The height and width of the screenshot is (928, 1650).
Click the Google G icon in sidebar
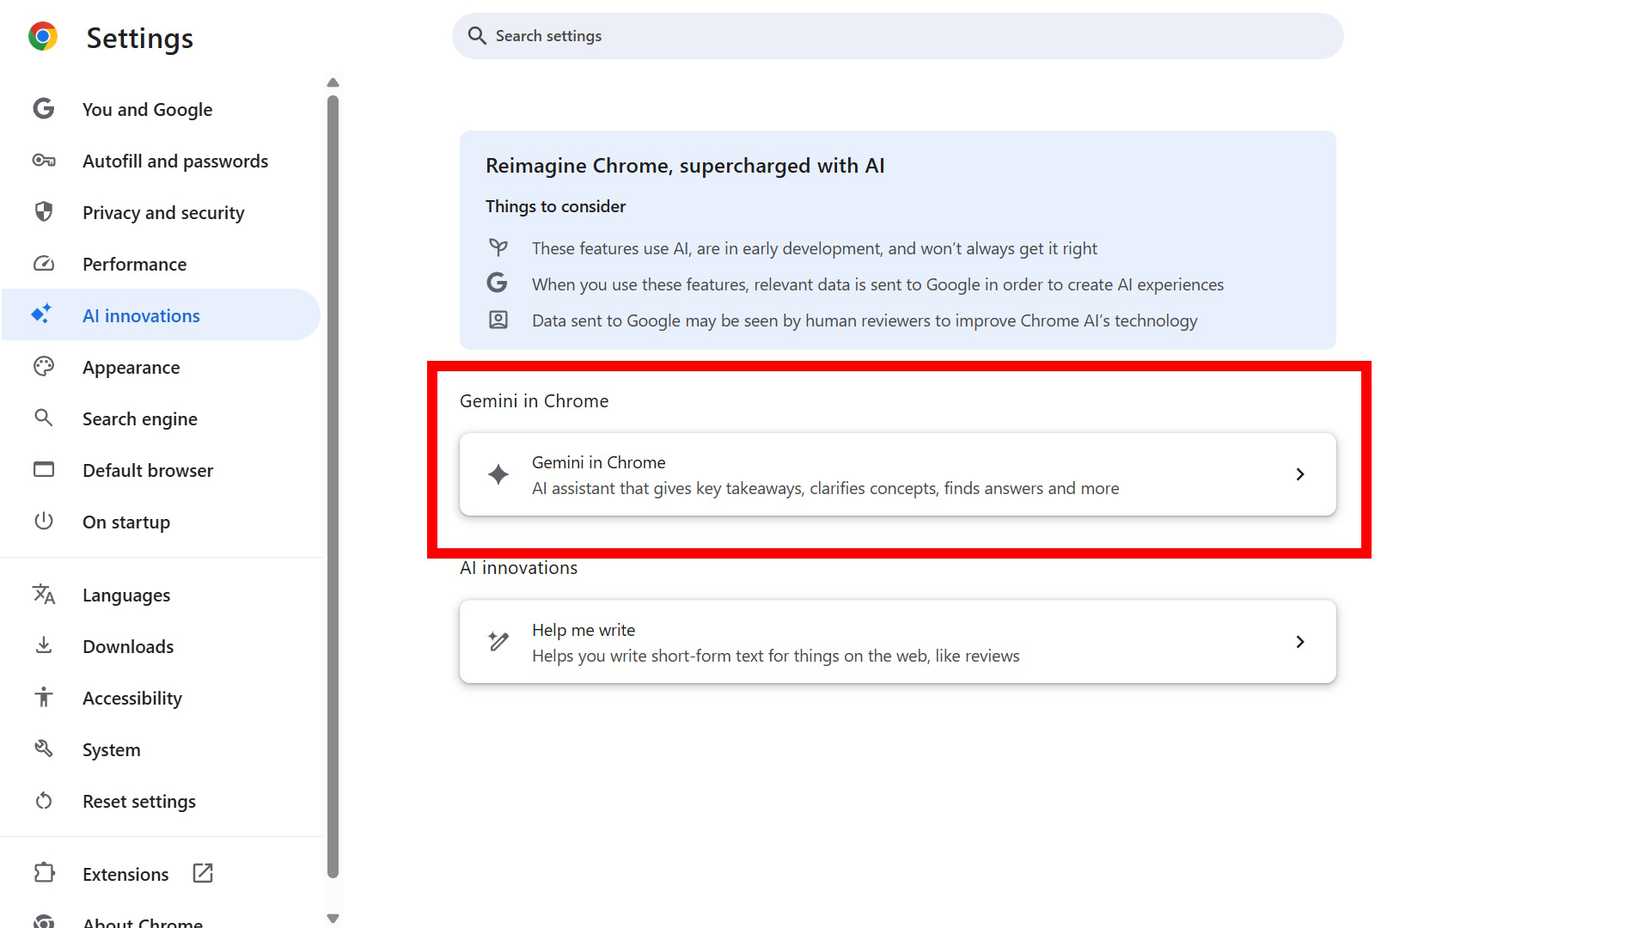43,109
